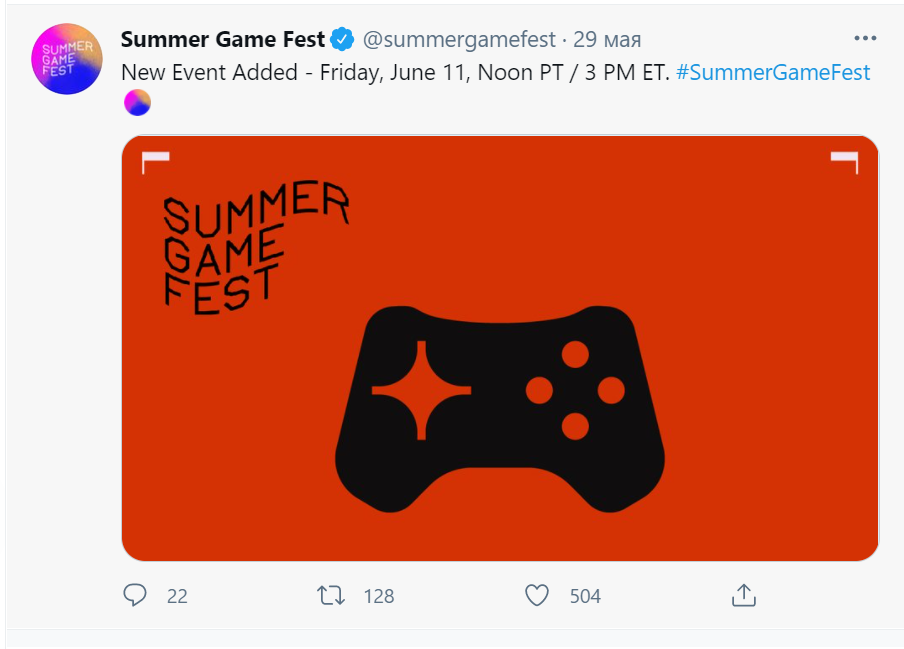
Task: Click the like count of 504
Action: 585,596
